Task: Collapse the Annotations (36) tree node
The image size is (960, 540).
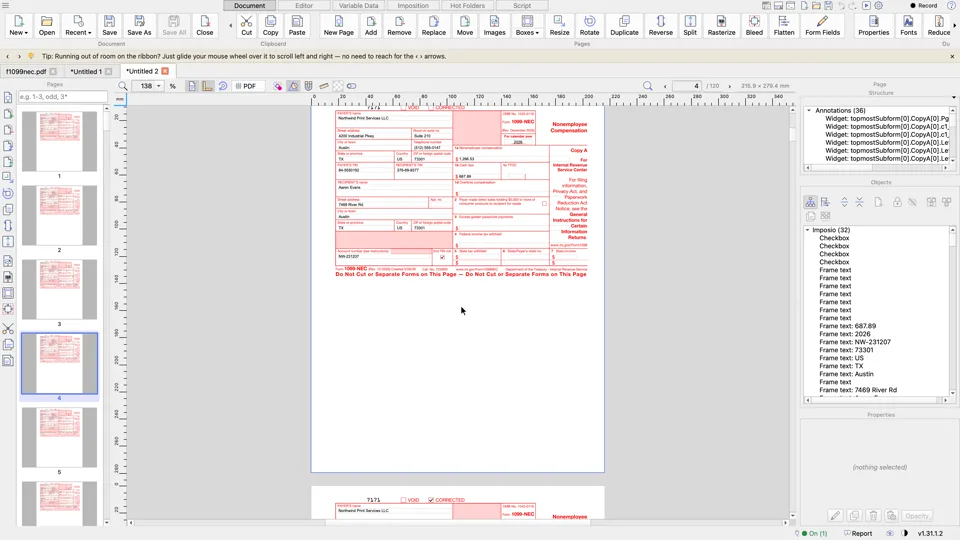Action: pos(809,111)
